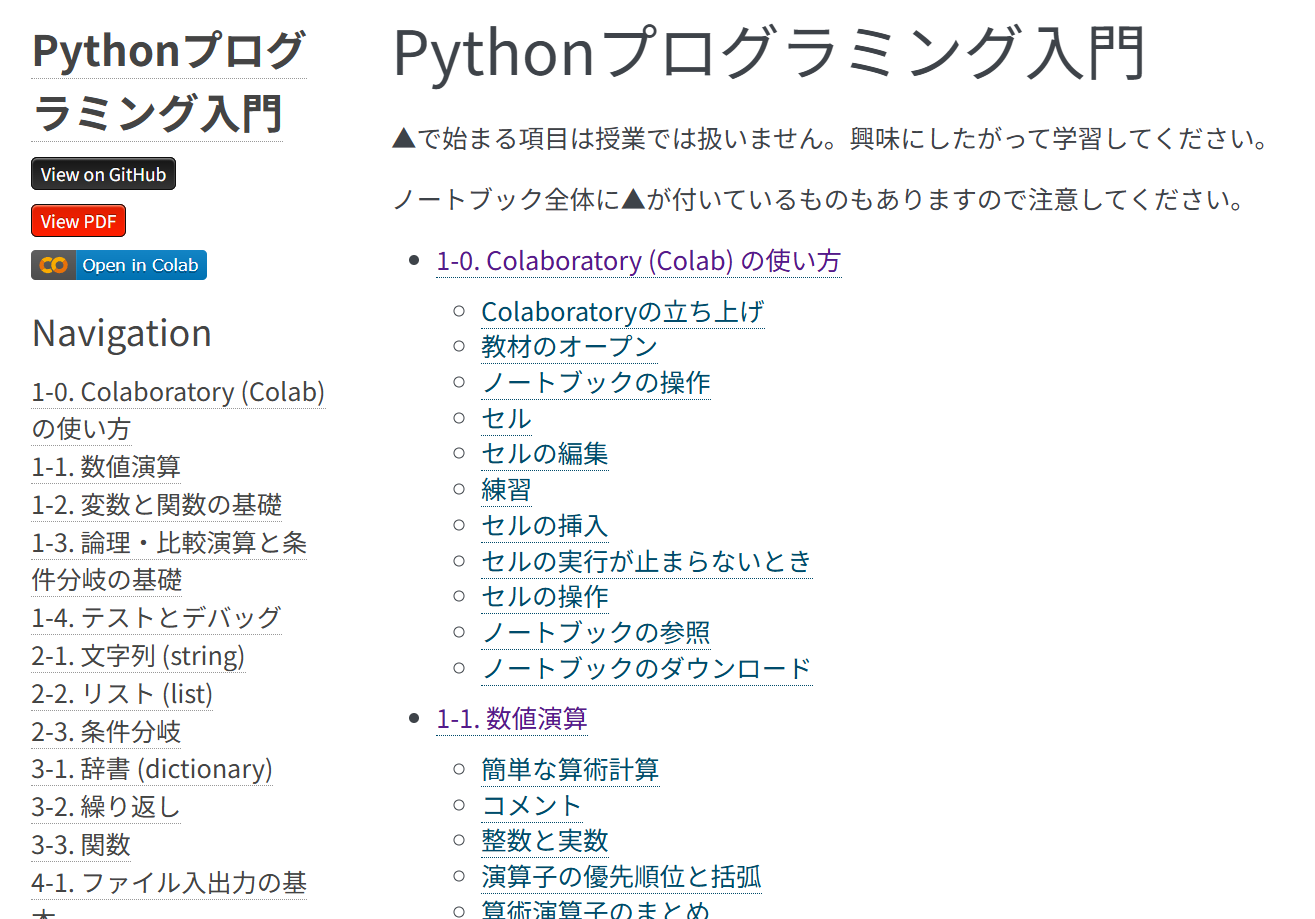This screenshot has width=1315, height=919.
Task: Click the Colab logo icon on badge
Action: [x=53, y=265]
